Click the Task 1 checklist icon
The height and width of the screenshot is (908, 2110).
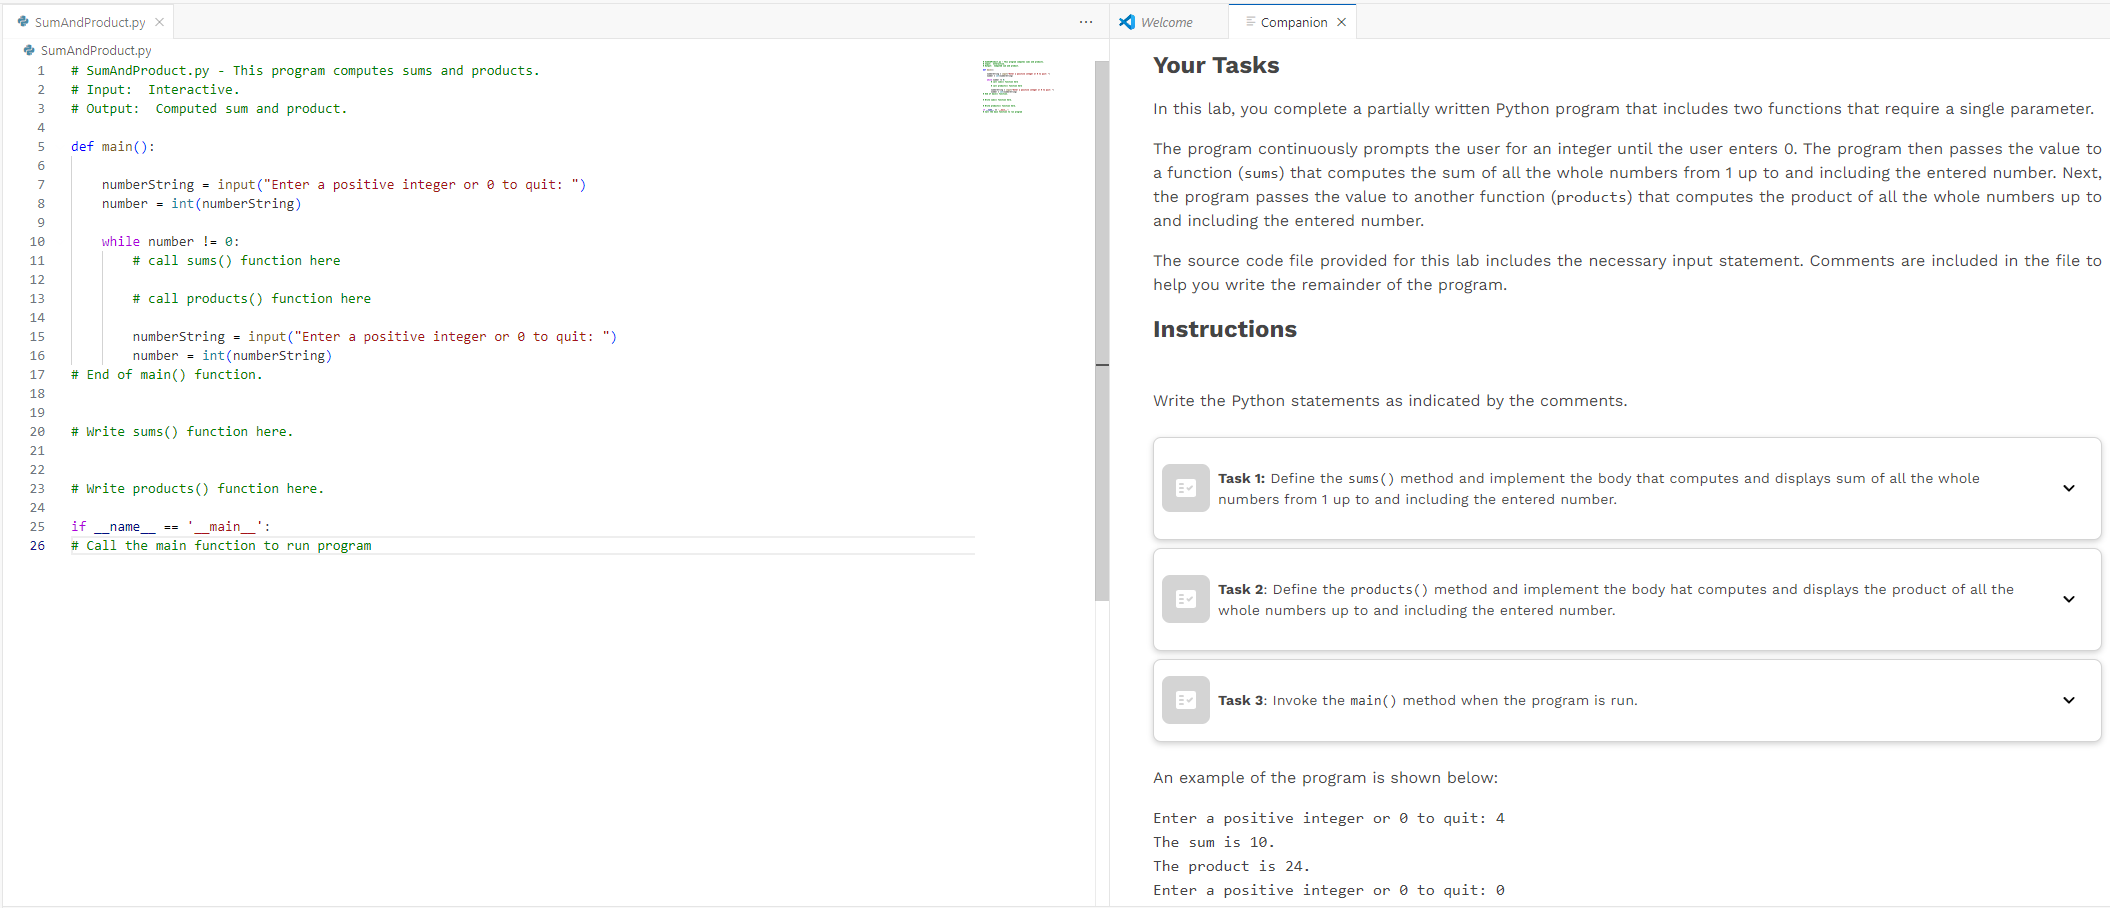click(1186, 488)
